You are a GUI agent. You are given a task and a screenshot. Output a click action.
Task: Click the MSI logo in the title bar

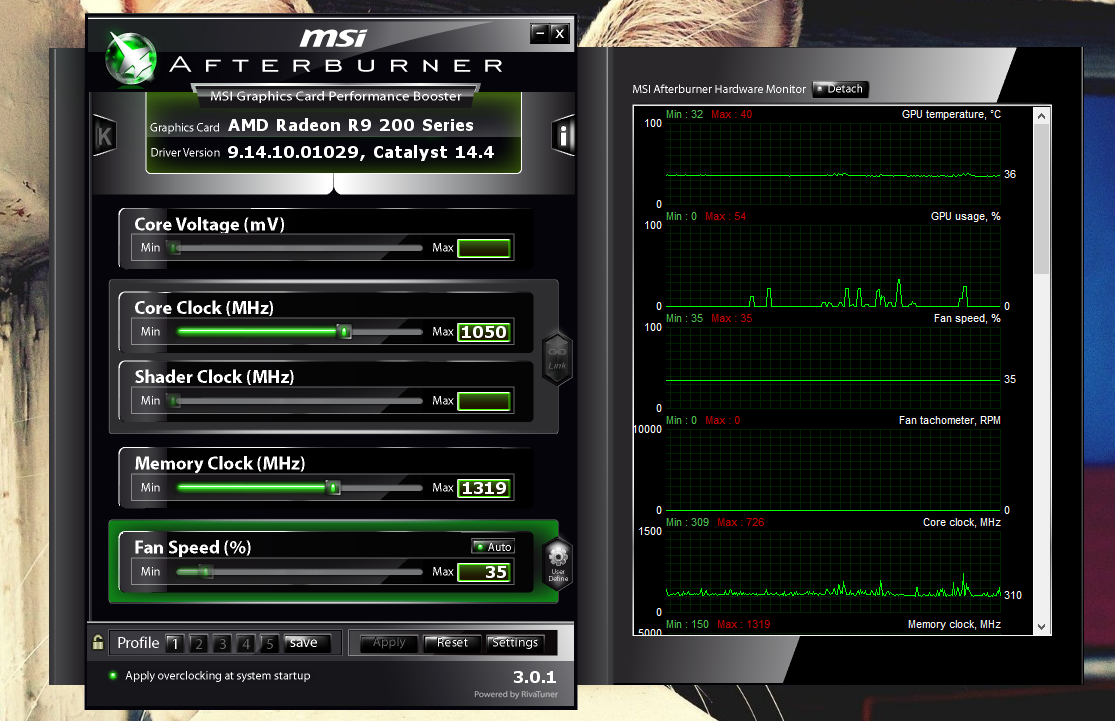332,36
